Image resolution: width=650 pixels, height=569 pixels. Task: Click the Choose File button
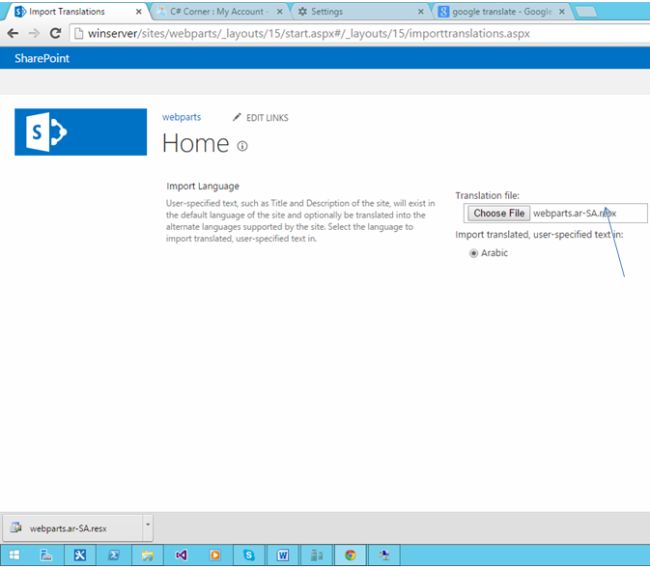click(499, 213)
